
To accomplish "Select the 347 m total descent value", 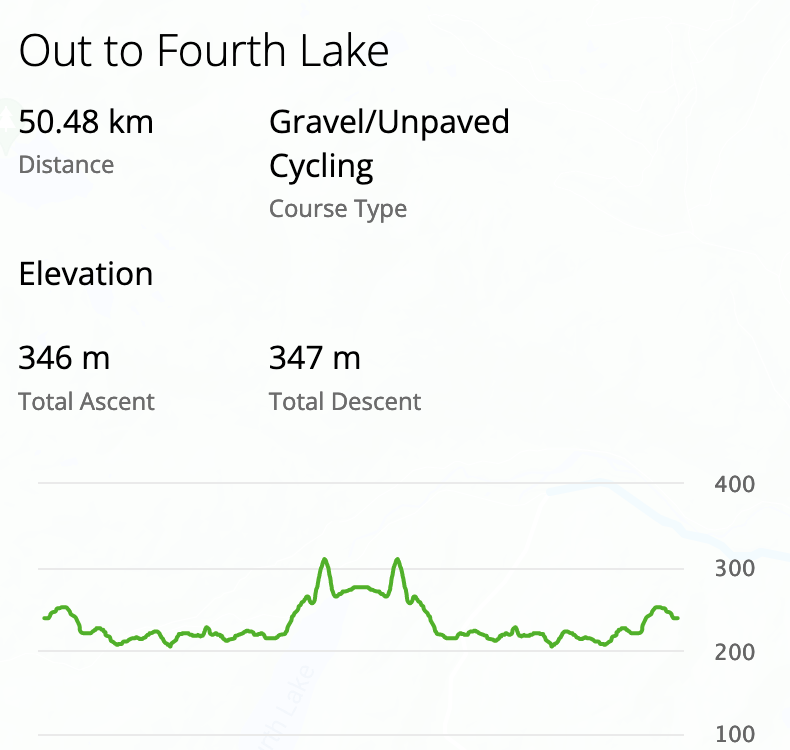I will (x=315, y=357).
